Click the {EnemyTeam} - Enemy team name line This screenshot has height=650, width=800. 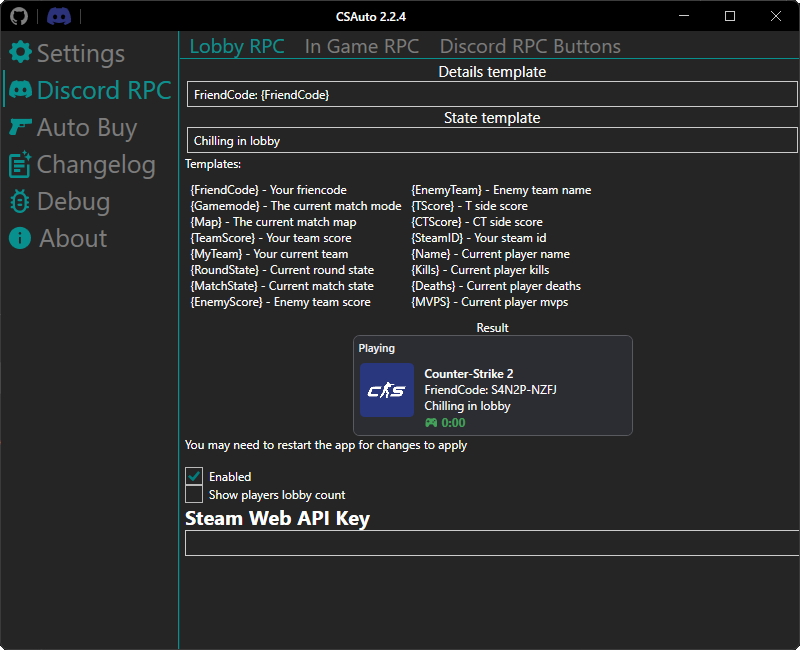point(501,190)
